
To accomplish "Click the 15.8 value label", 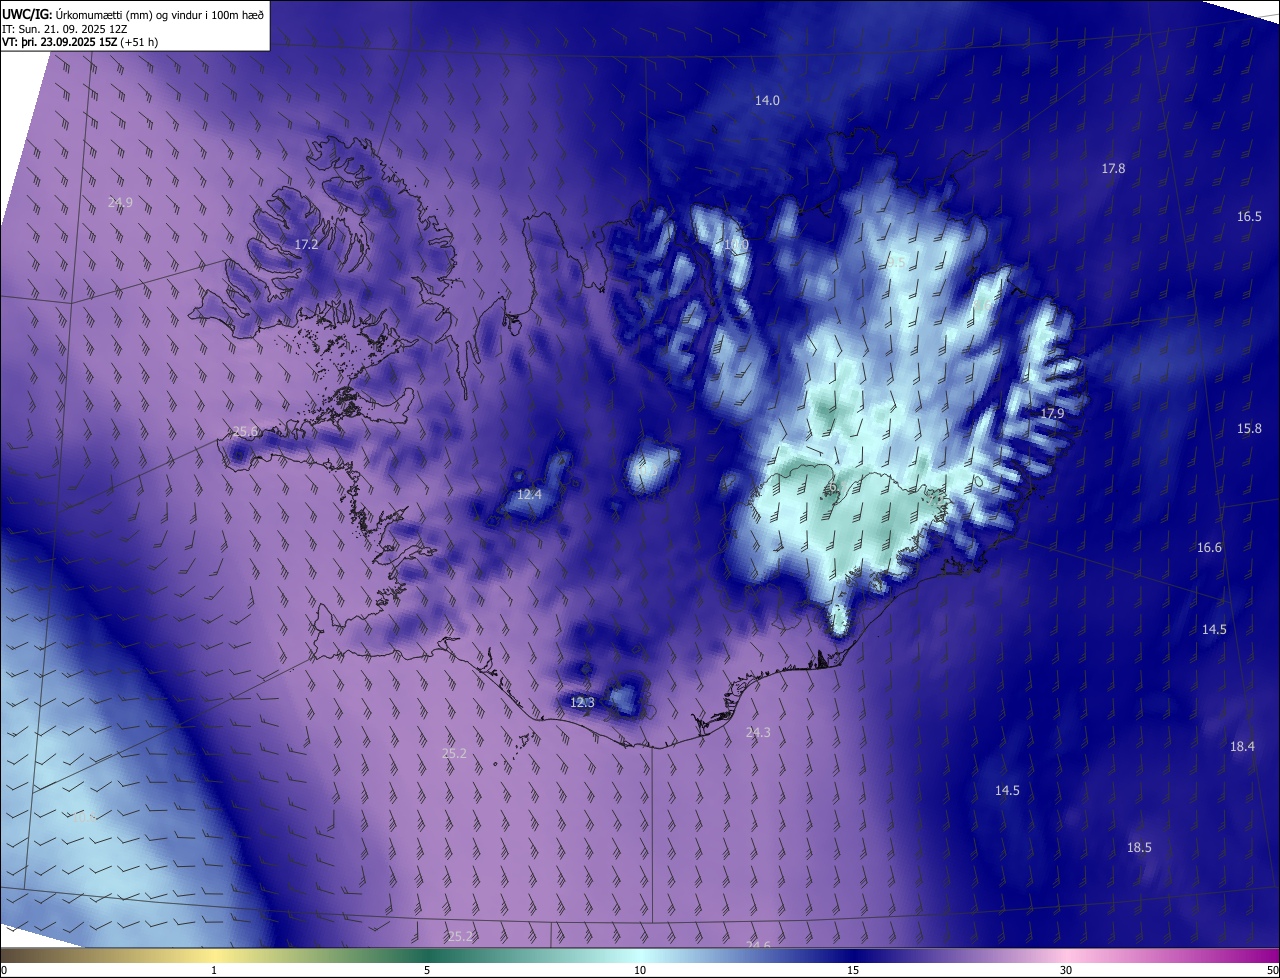I will (1249, 429).
